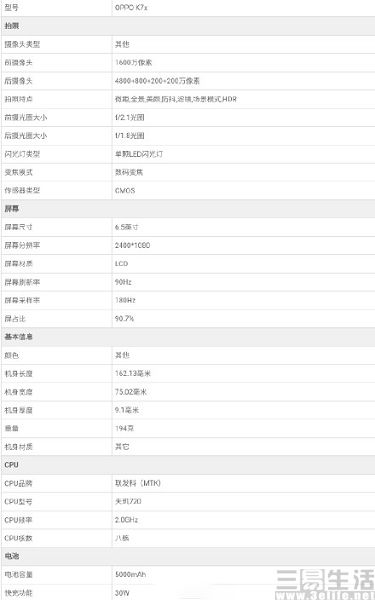Viewport: 375px width, 600px height.
Task: Select the '屏幕尺寸' label
Action: tap(18, 227)
